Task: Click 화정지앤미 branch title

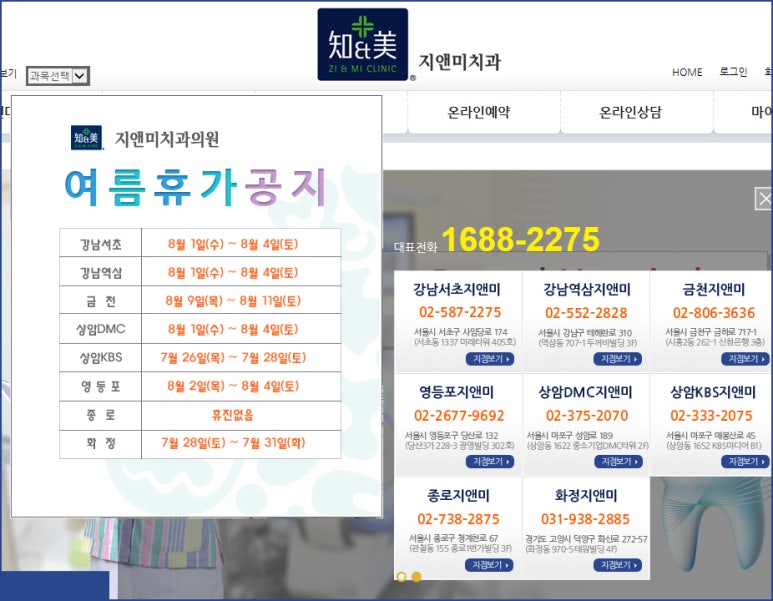Action: [586, 495]
